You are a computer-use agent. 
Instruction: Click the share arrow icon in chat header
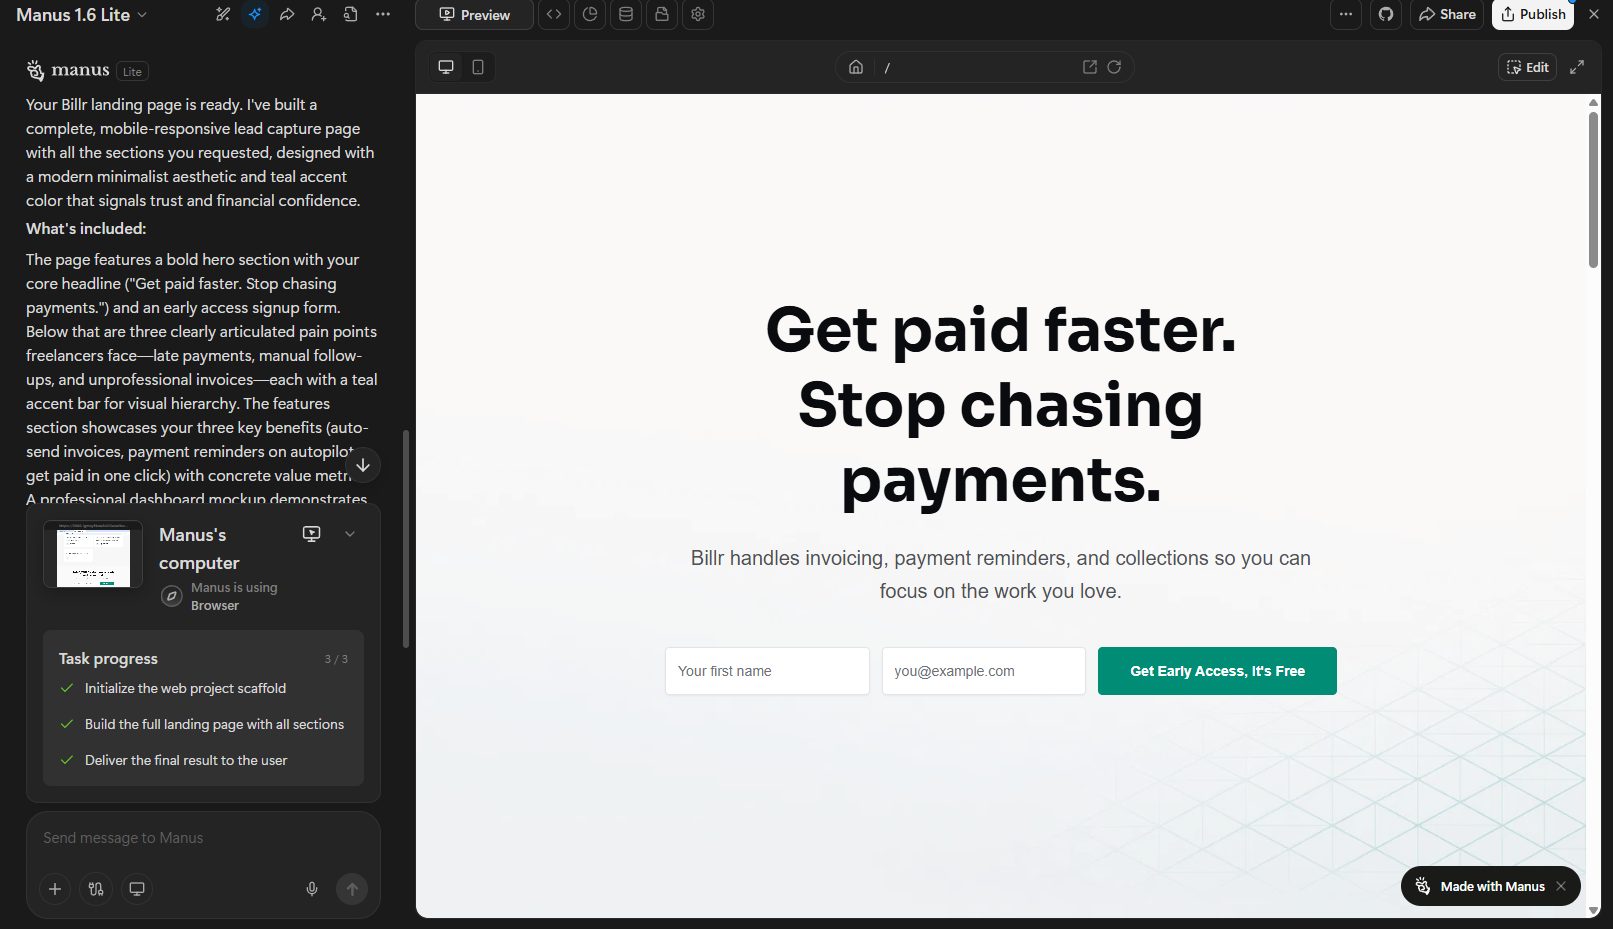[x=287, y=14]
